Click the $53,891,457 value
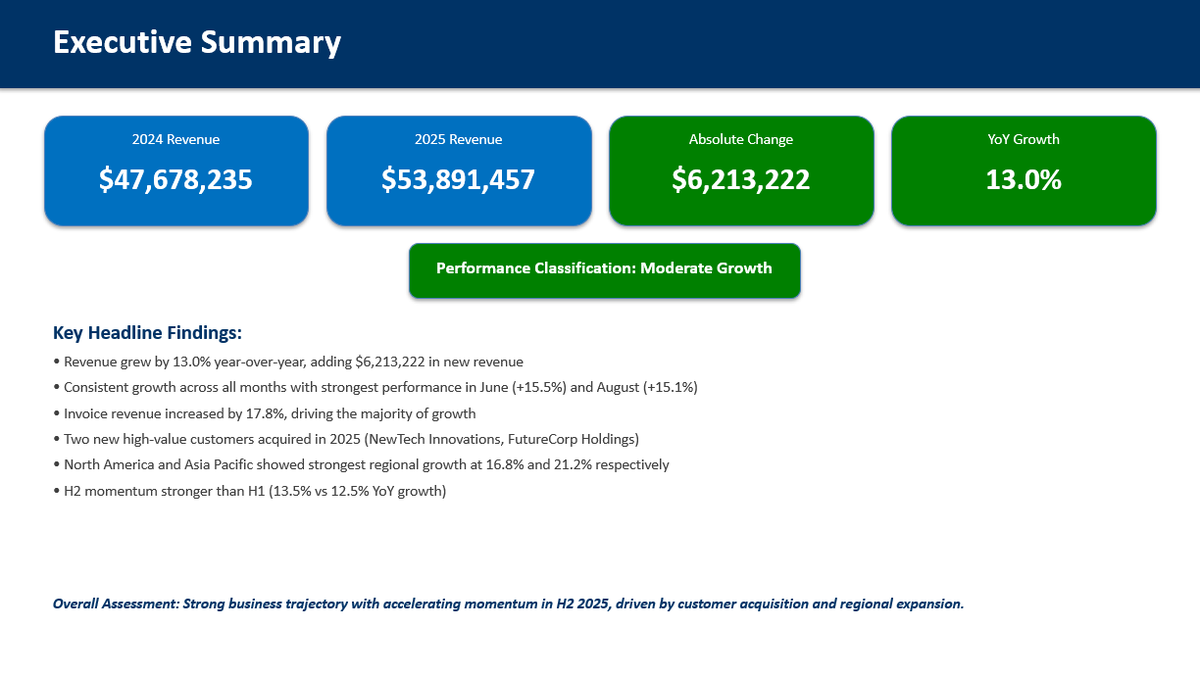This screenshot has width=1200, height=676. click(x=459, y=180)
